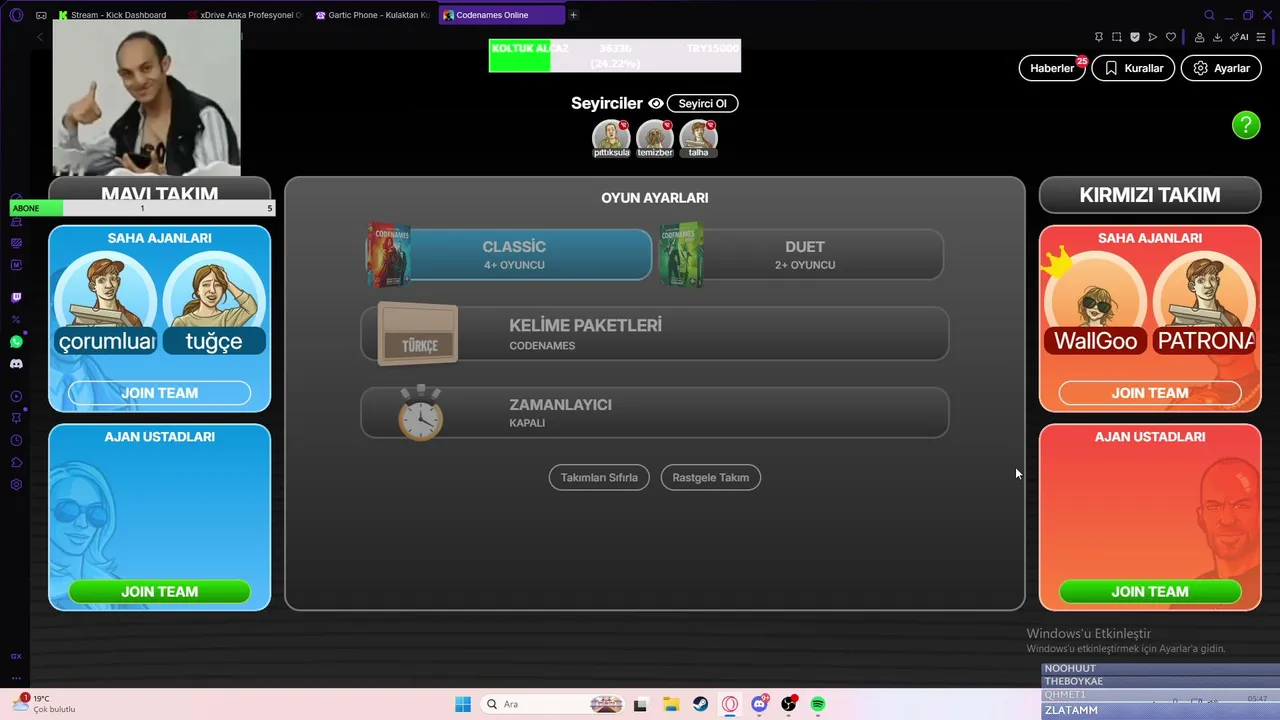Screen dimensions: 1280x720
Task: Open Steam from the taskbar
Action: coord(701,704)
